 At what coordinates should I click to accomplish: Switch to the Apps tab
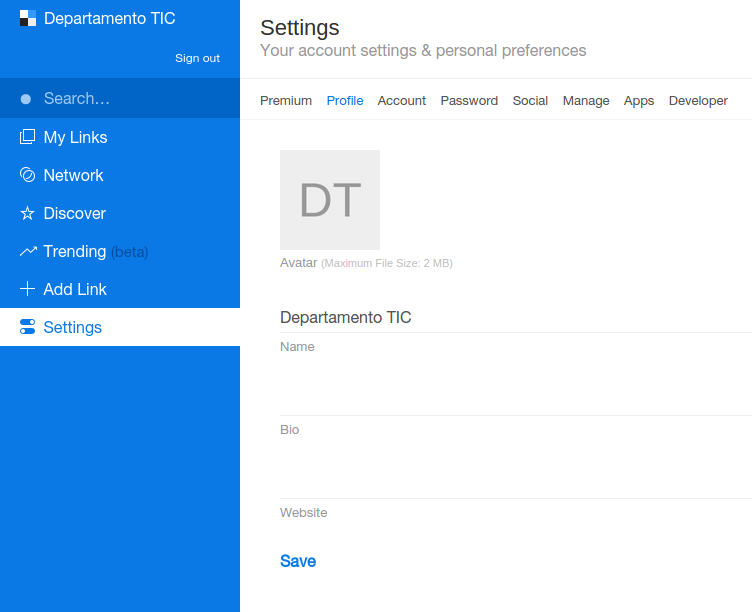click(639, 101)
